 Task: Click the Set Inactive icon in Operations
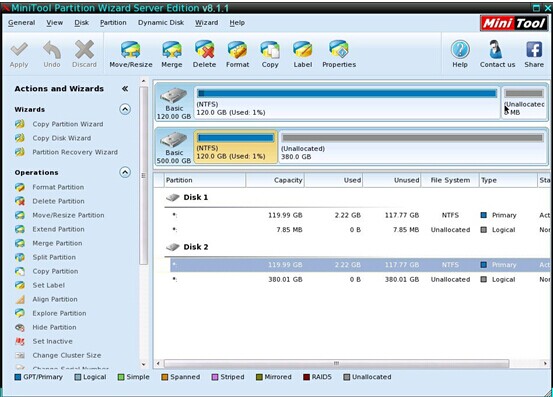[x=20, y=341]
